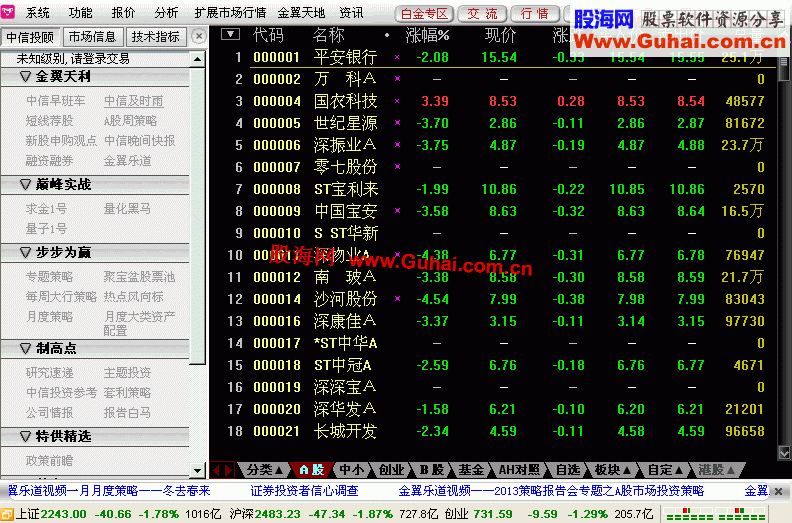Open 中信及时雨 link
This screenshot has height=523, width=792.
point(133,101)
